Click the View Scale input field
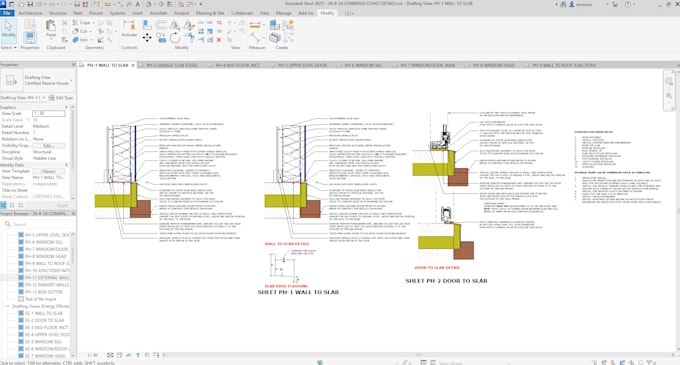The image size is (680, 365). tap(49, 114)
